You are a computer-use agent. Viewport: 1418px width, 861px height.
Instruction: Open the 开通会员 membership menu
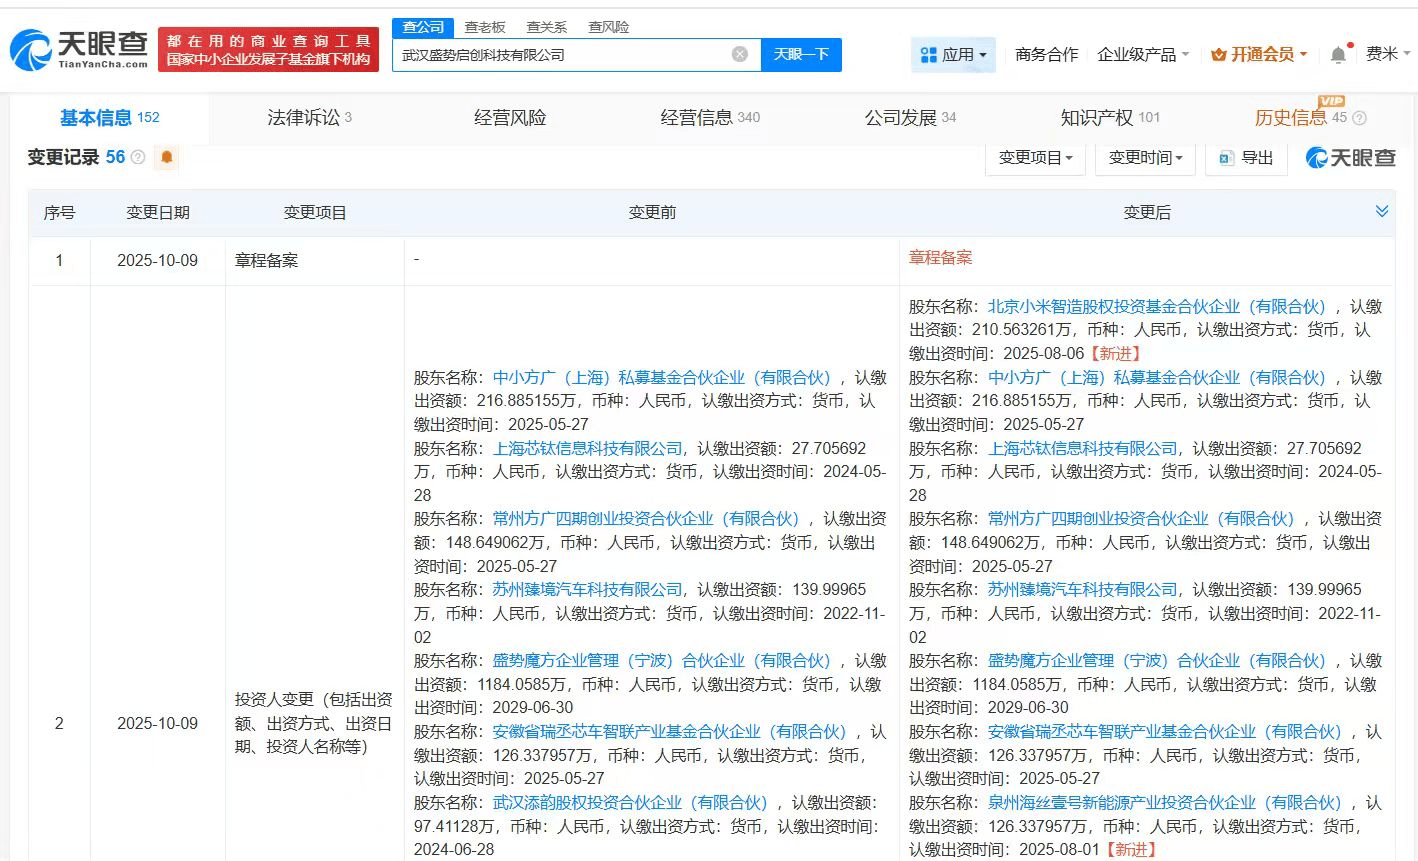pos(1259,55)
